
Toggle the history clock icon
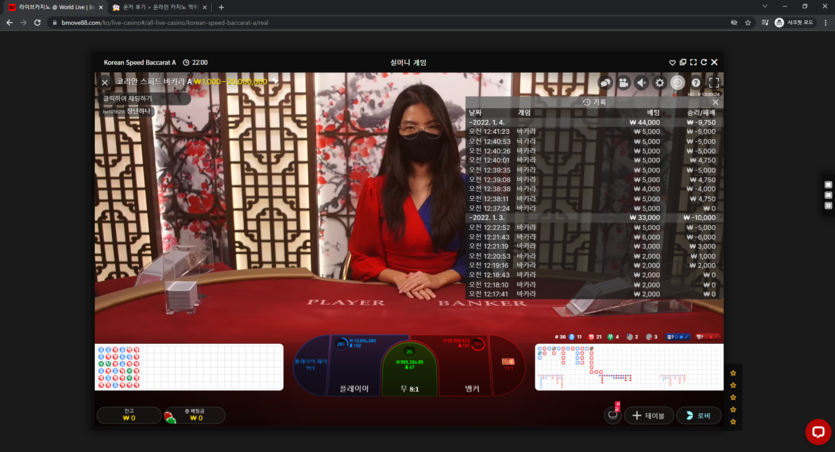677,83
